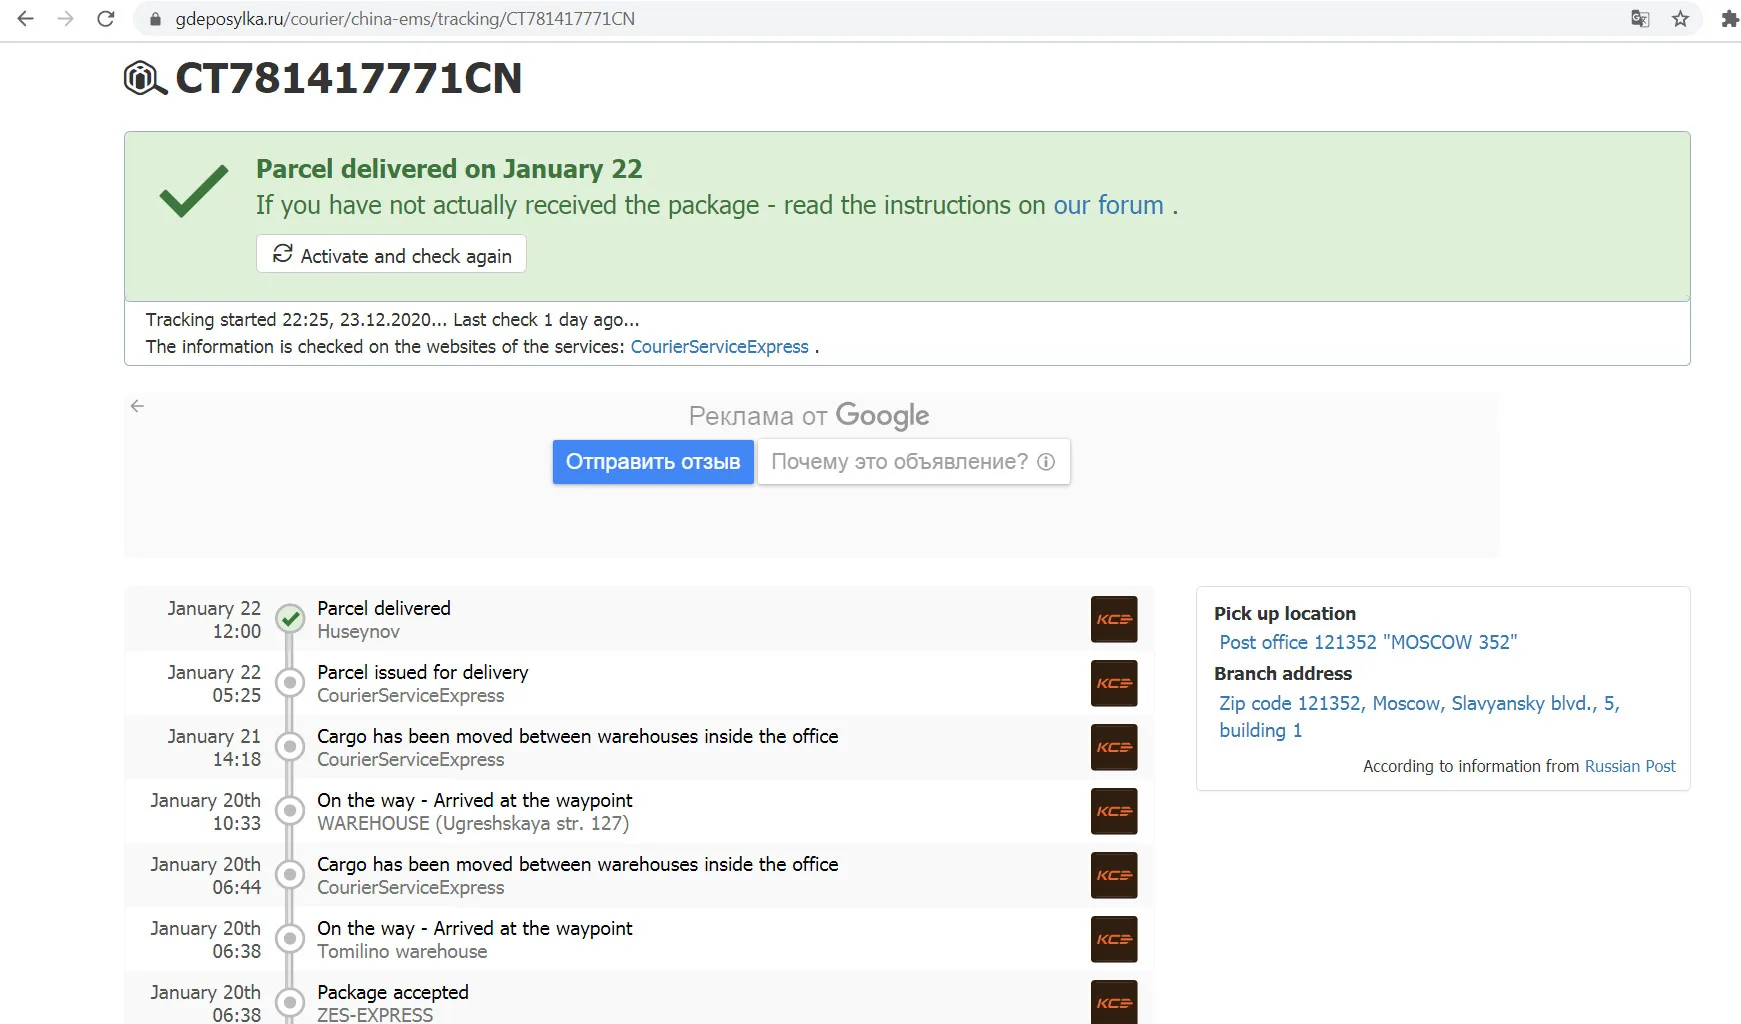Open the CourierServiceExpress service link
Viewport: 1741px width, 1024px height.
coord(719,347)
